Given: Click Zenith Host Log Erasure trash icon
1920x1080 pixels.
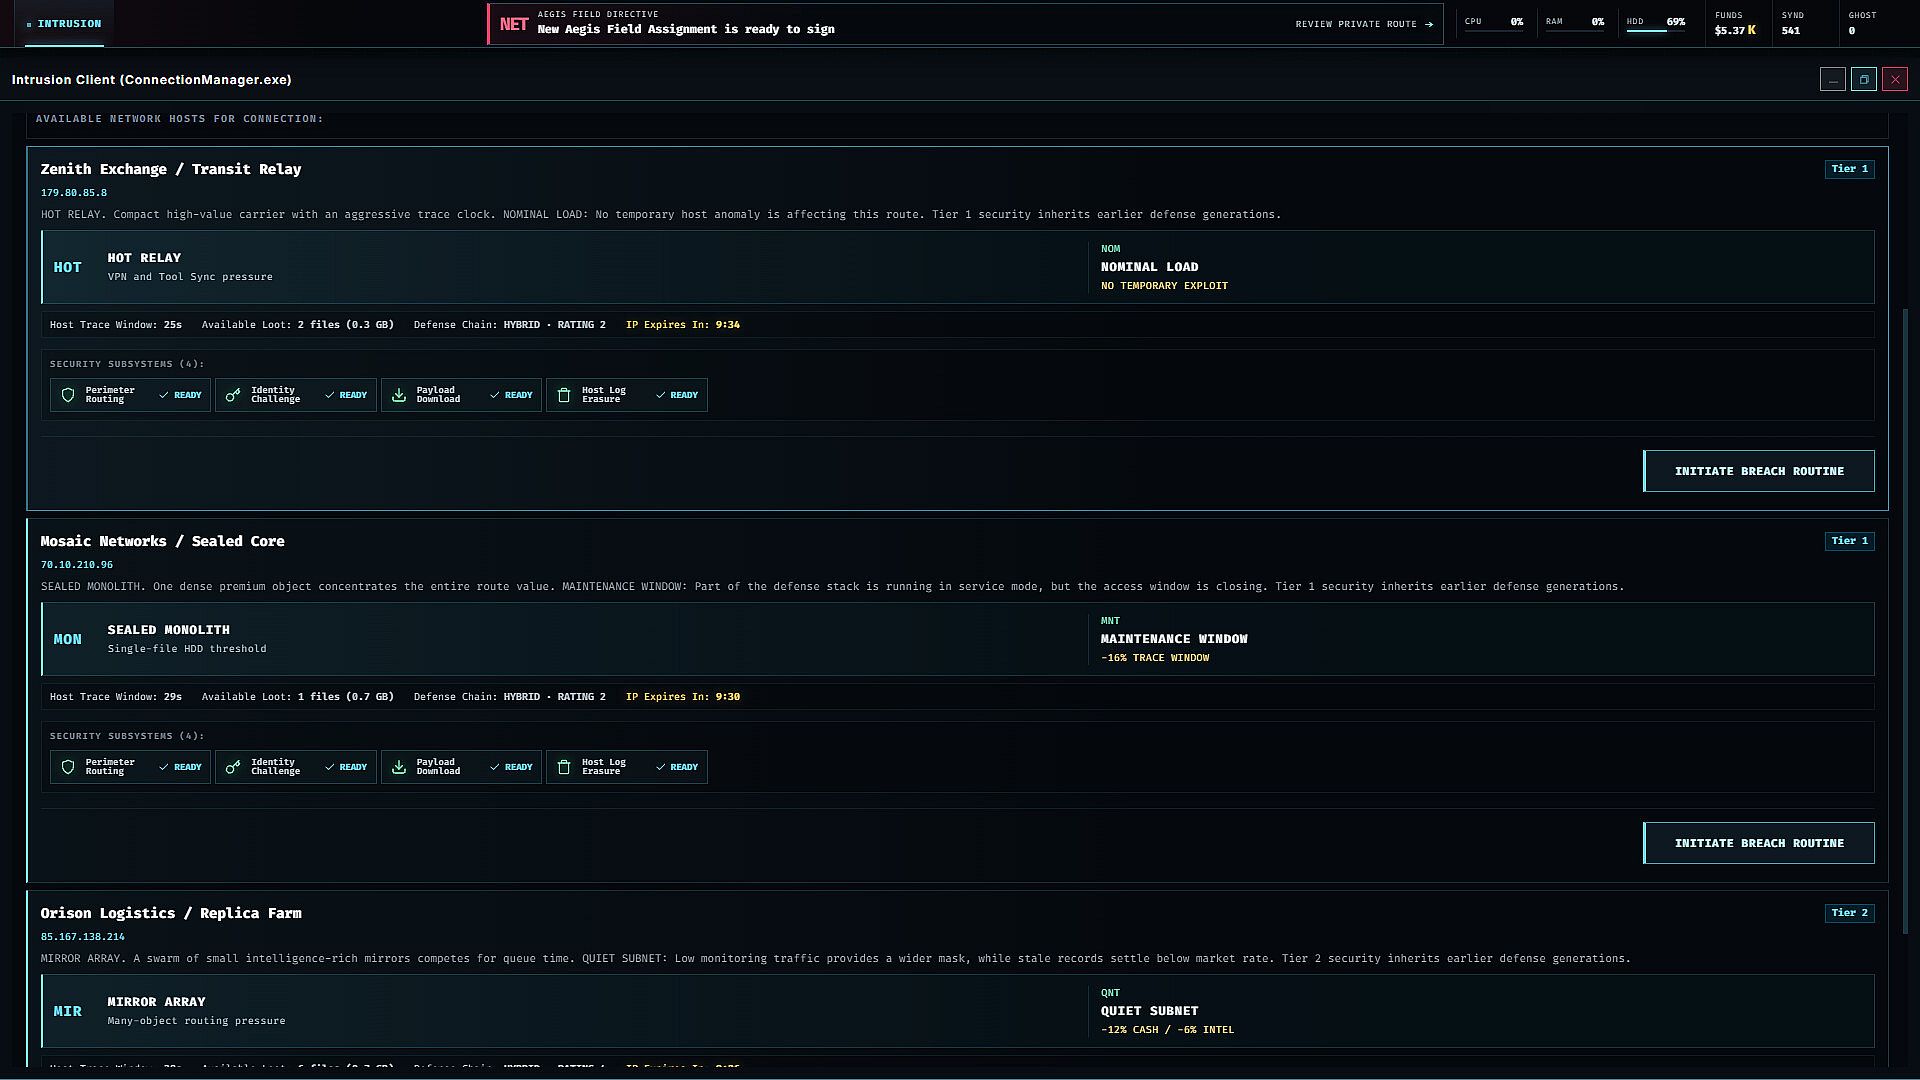Looking at the screenshot, I should (x=564, y=395).
